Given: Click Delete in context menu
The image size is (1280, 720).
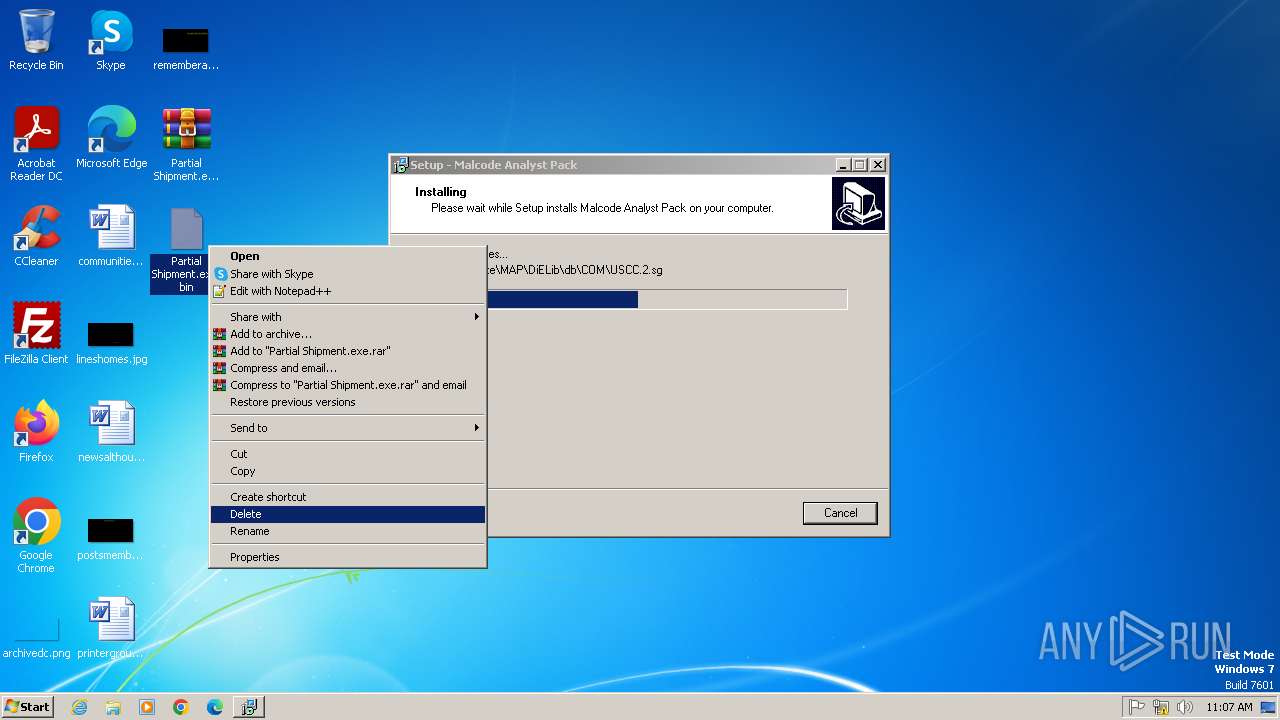Looking at the screenshot, I should [348, 514].
